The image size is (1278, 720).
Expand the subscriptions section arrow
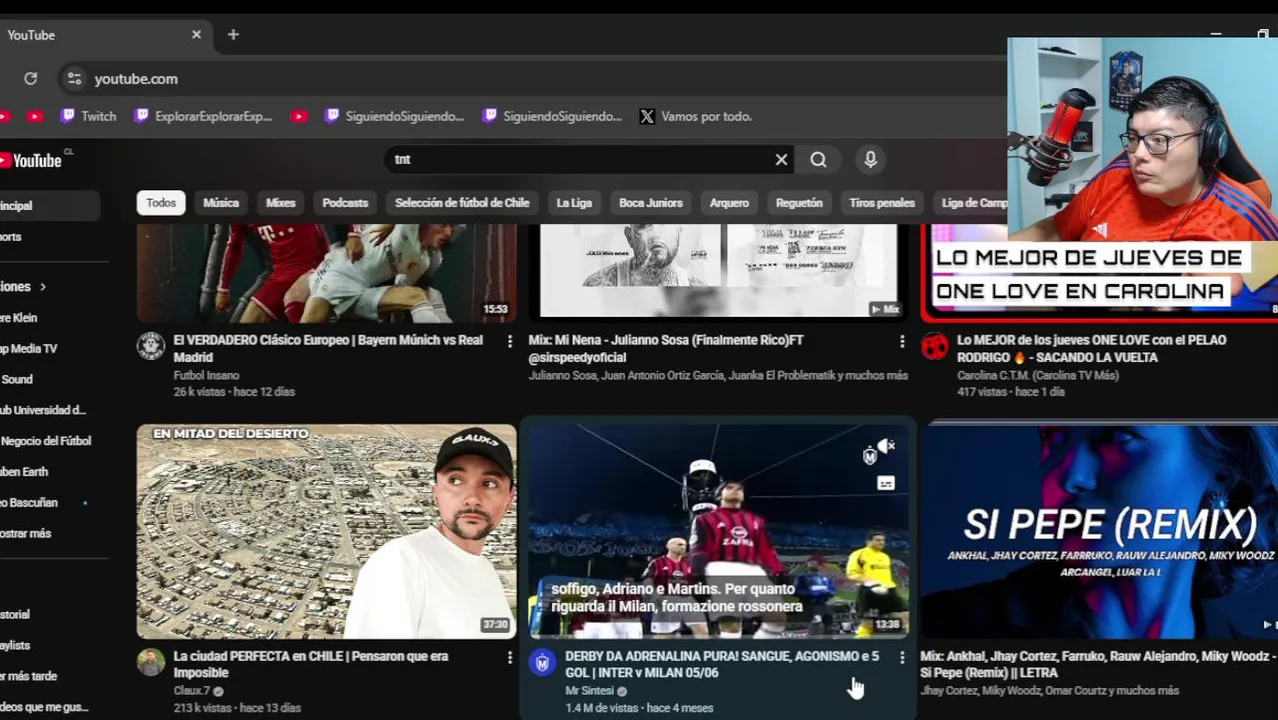tap(42, 286)
